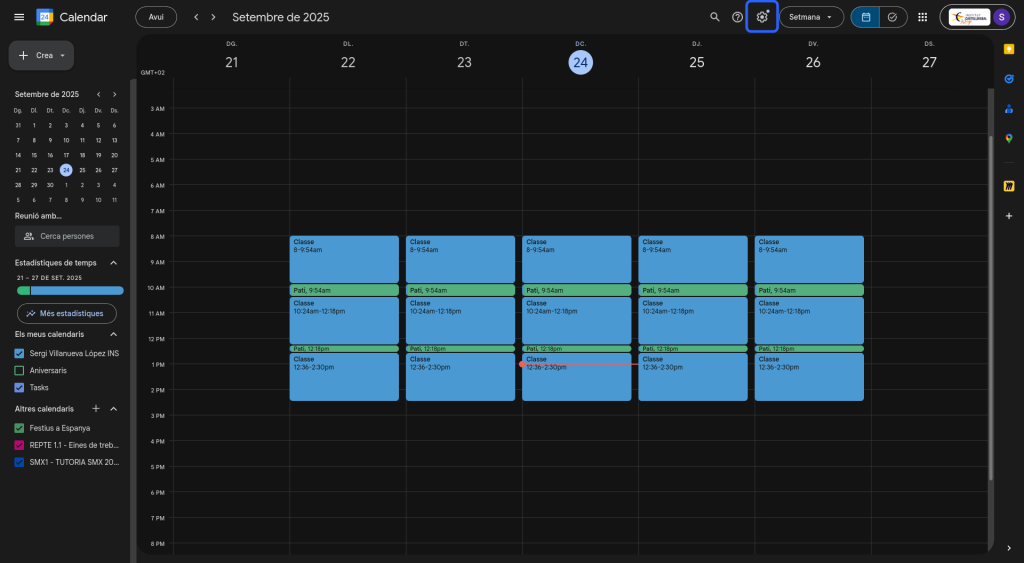The image size is (1024, 563).
Task: Click the Més estadístiques button
Action: coord(66,313)
